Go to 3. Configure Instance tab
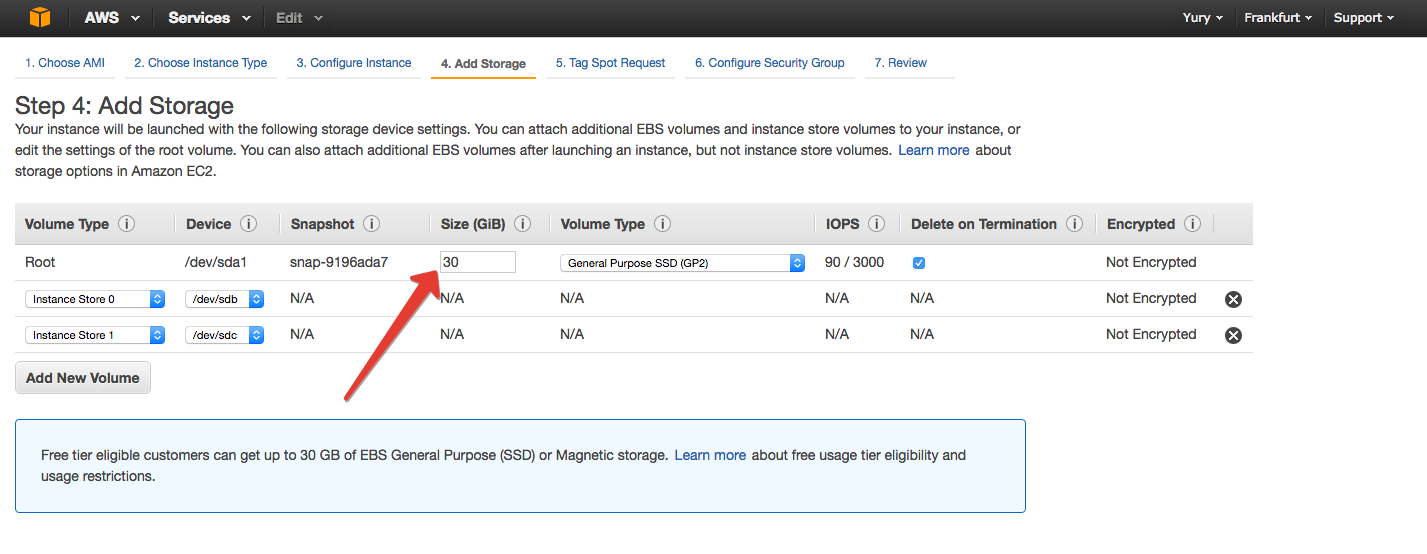The image size is (1427, 554). [x=354, y=63]
